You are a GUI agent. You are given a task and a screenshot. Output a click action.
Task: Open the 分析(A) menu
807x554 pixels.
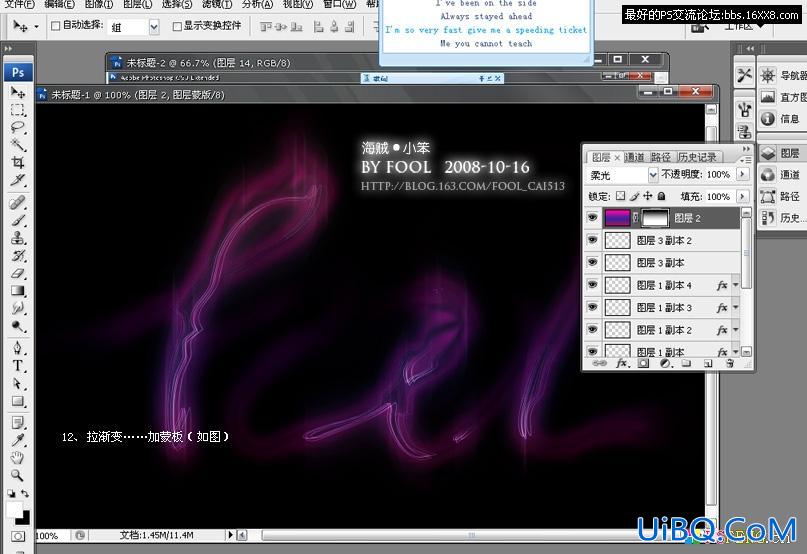(257, 4)
